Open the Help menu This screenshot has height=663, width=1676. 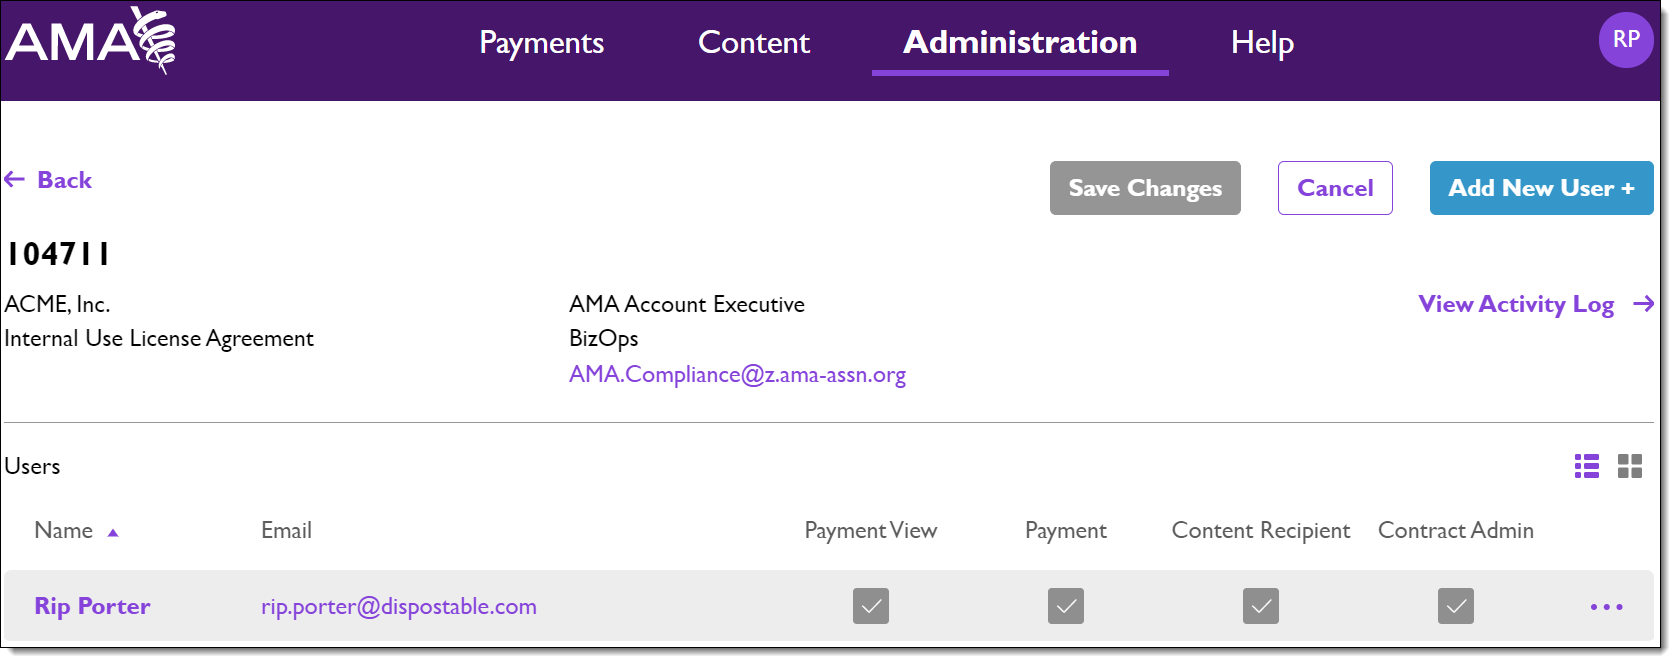pyautogui.click(x=1262, y=42)
